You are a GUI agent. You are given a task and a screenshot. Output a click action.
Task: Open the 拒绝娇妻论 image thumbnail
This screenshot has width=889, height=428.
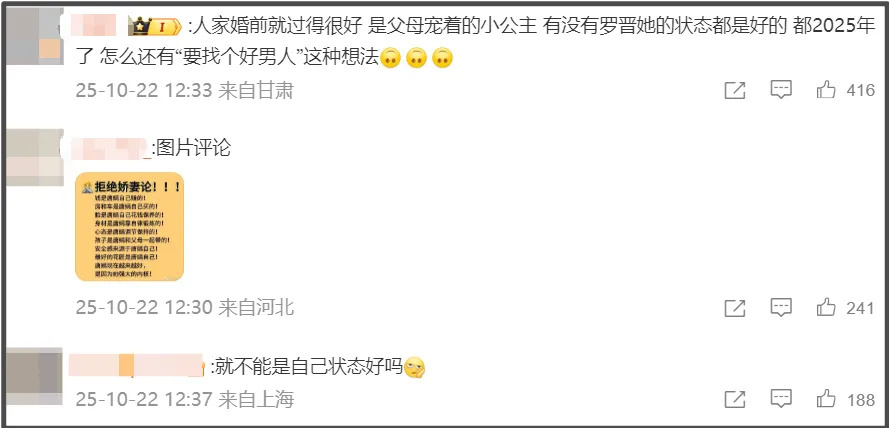[x=129, y=226]
